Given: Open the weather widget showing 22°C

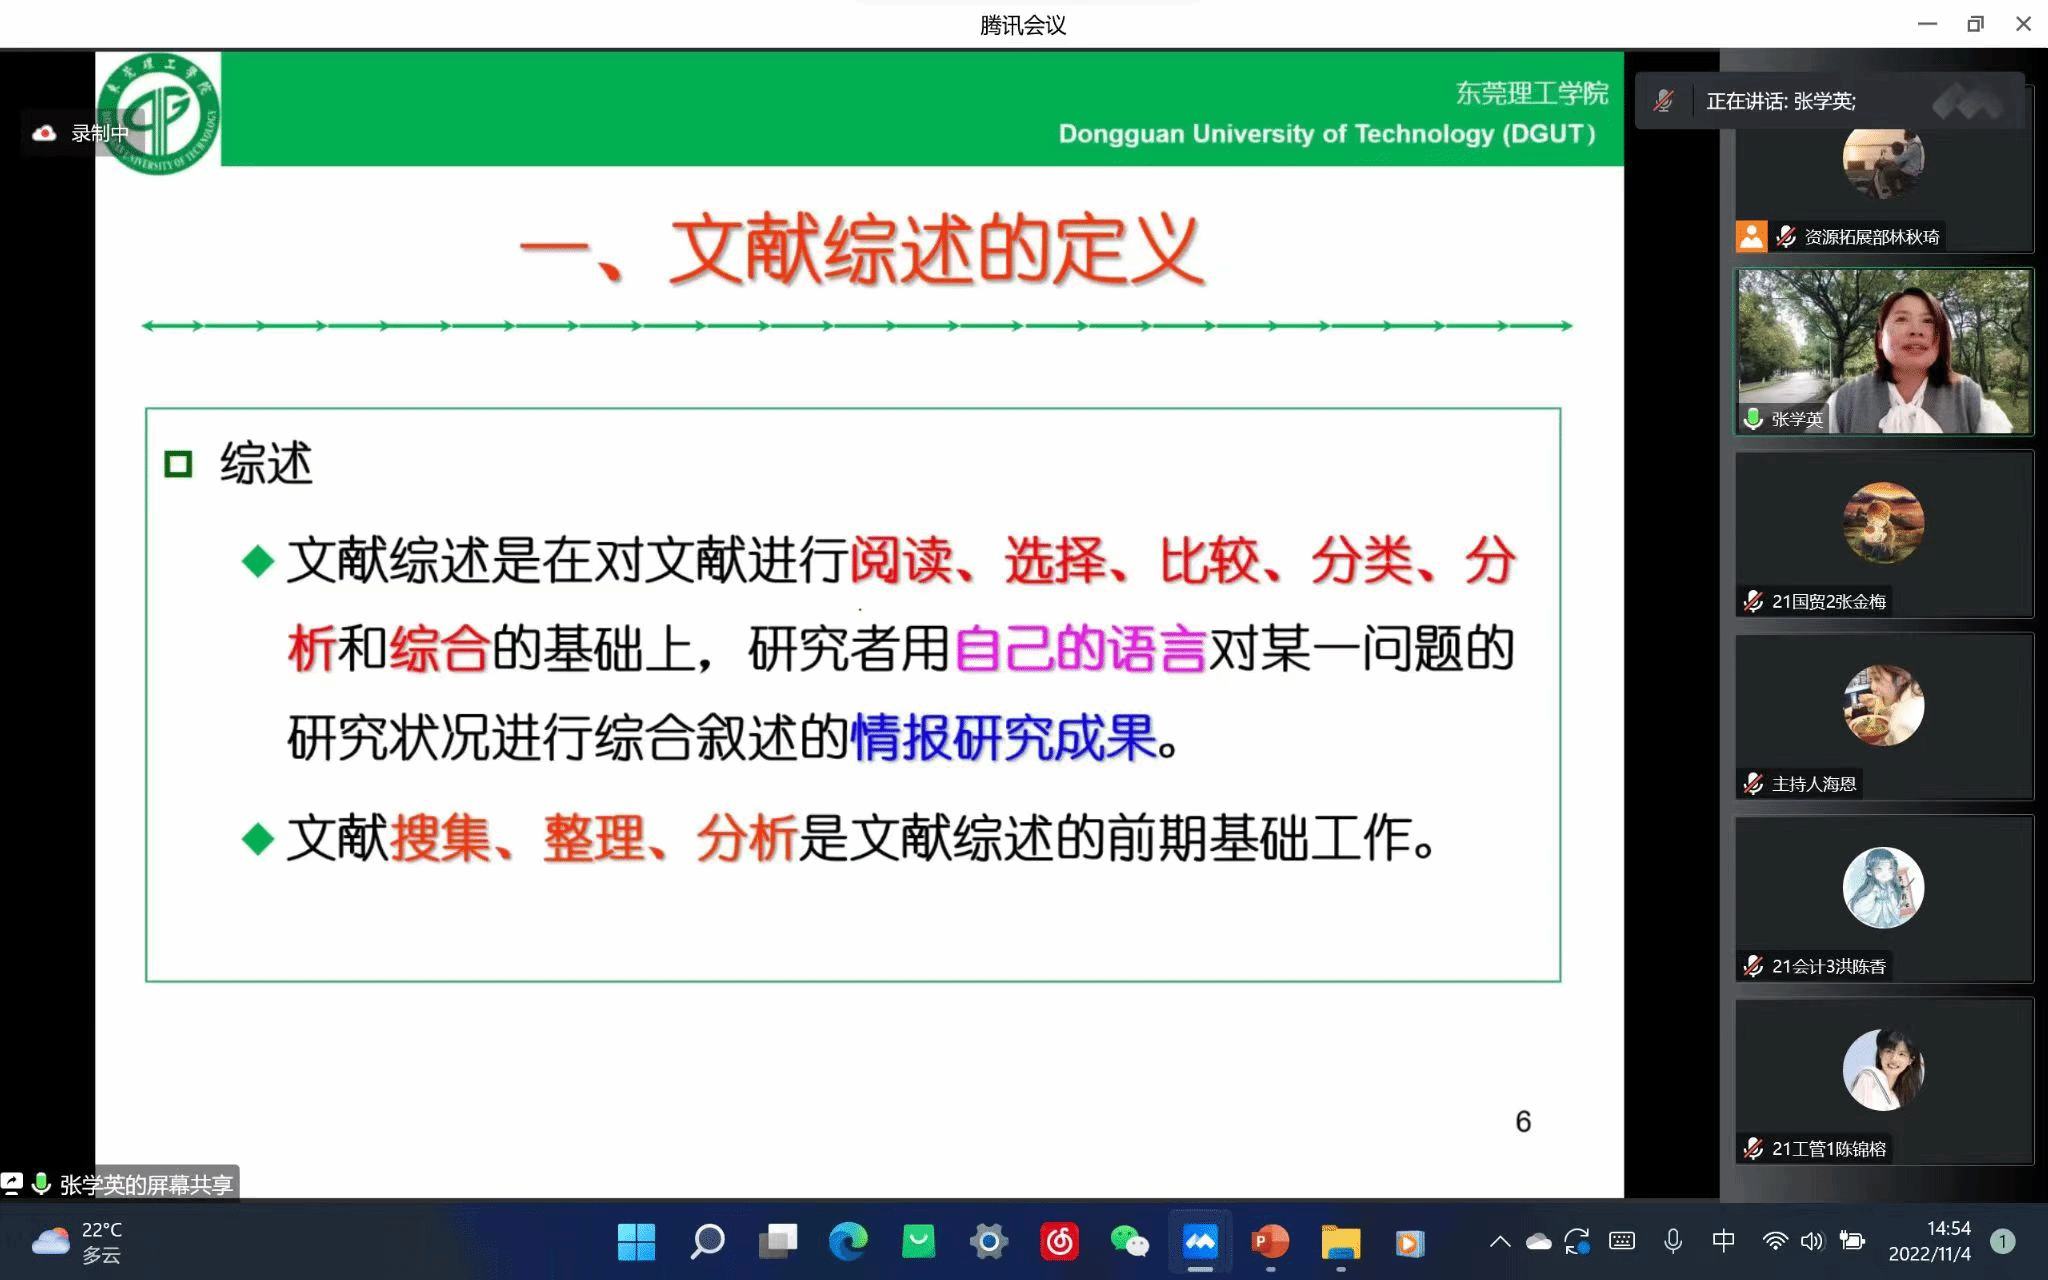Looking at the screenshot, I should (76, 1242).
